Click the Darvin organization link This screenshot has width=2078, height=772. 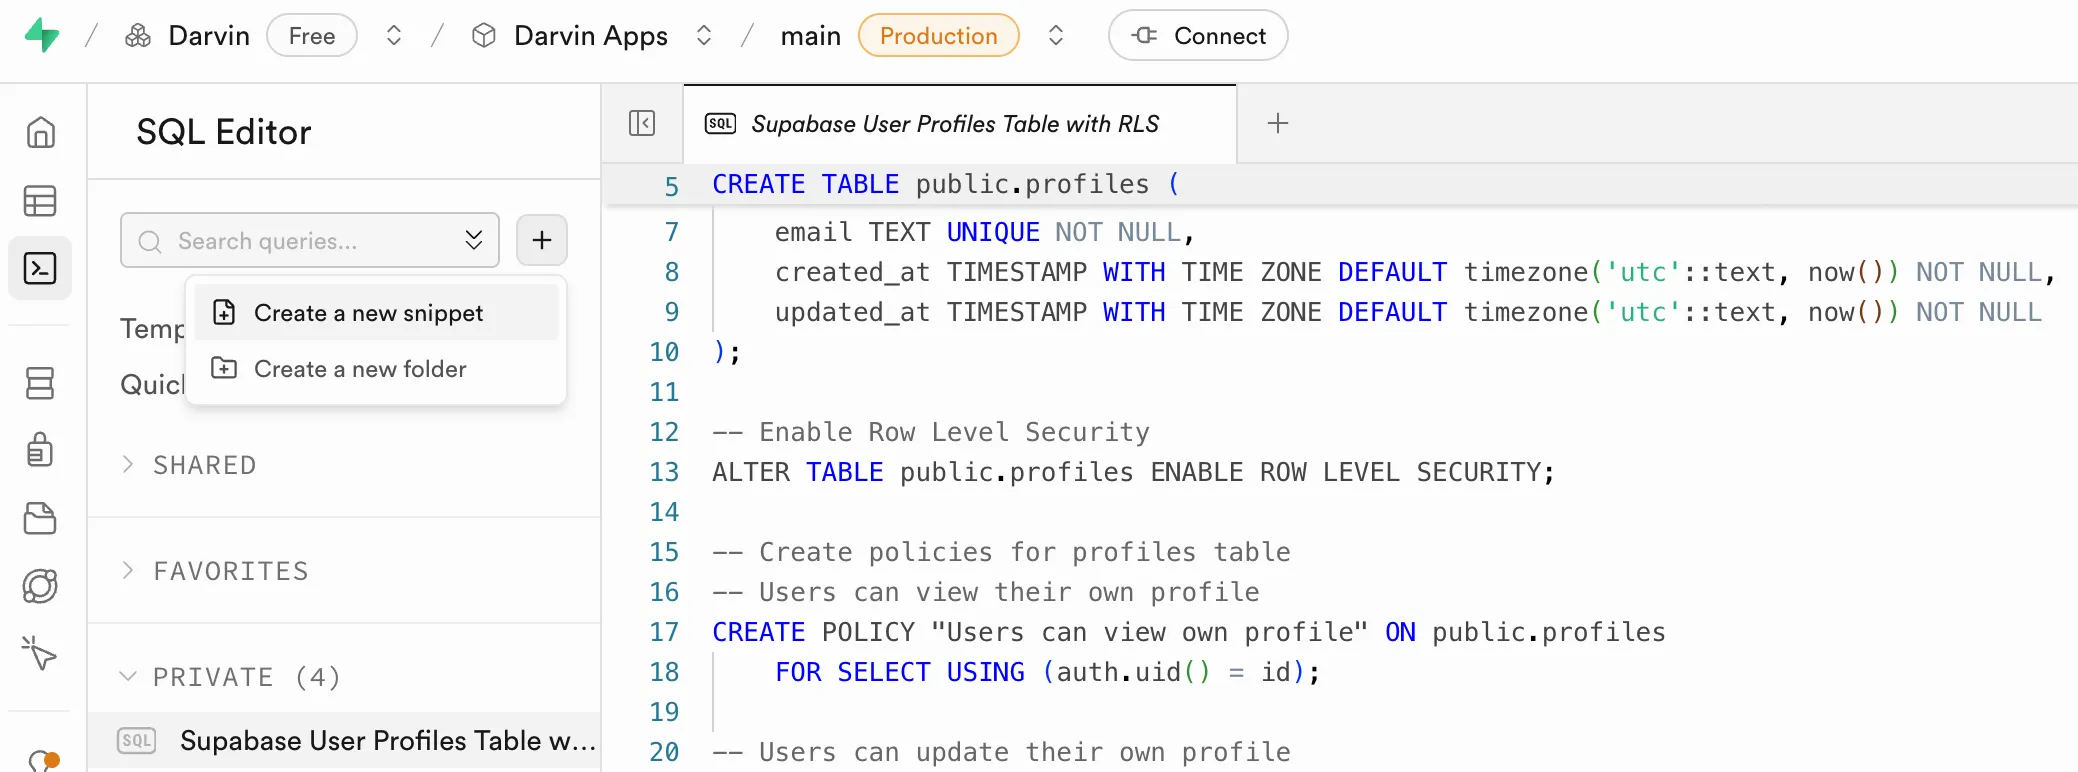click(x=209, y=36)
